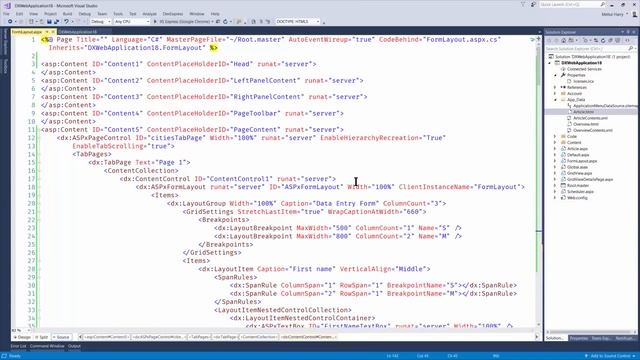Click the Solution Explorer Home icon
The image size is (640, 360).
[564, 40]
